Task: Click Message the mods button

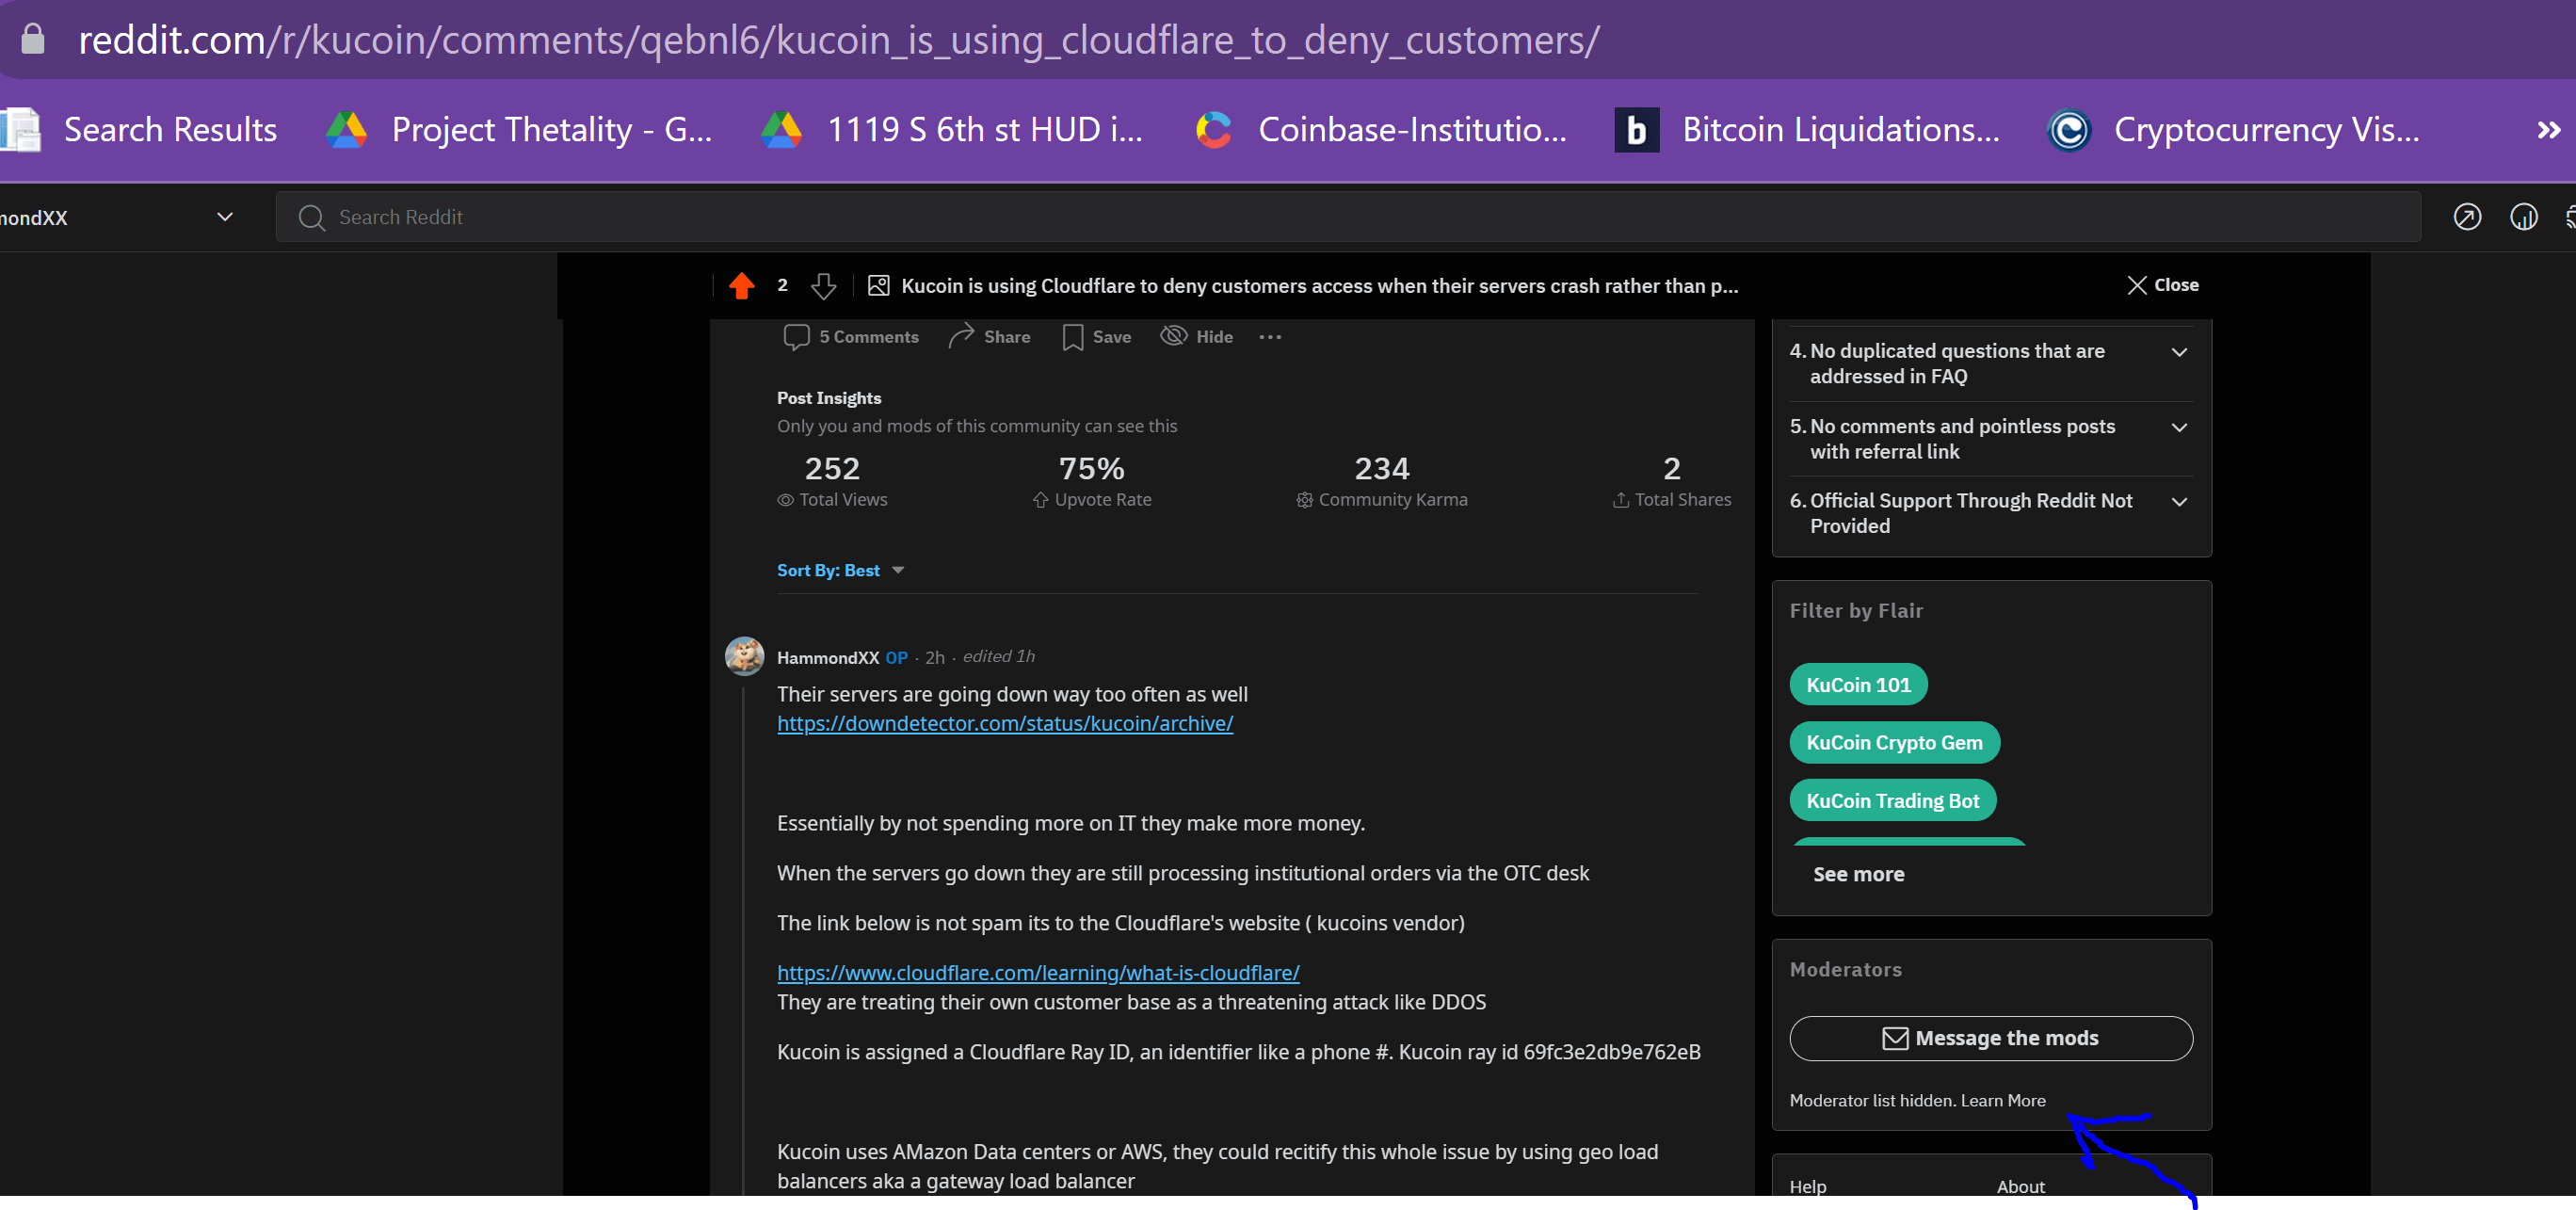Action: click(x=1990, y=1038)
